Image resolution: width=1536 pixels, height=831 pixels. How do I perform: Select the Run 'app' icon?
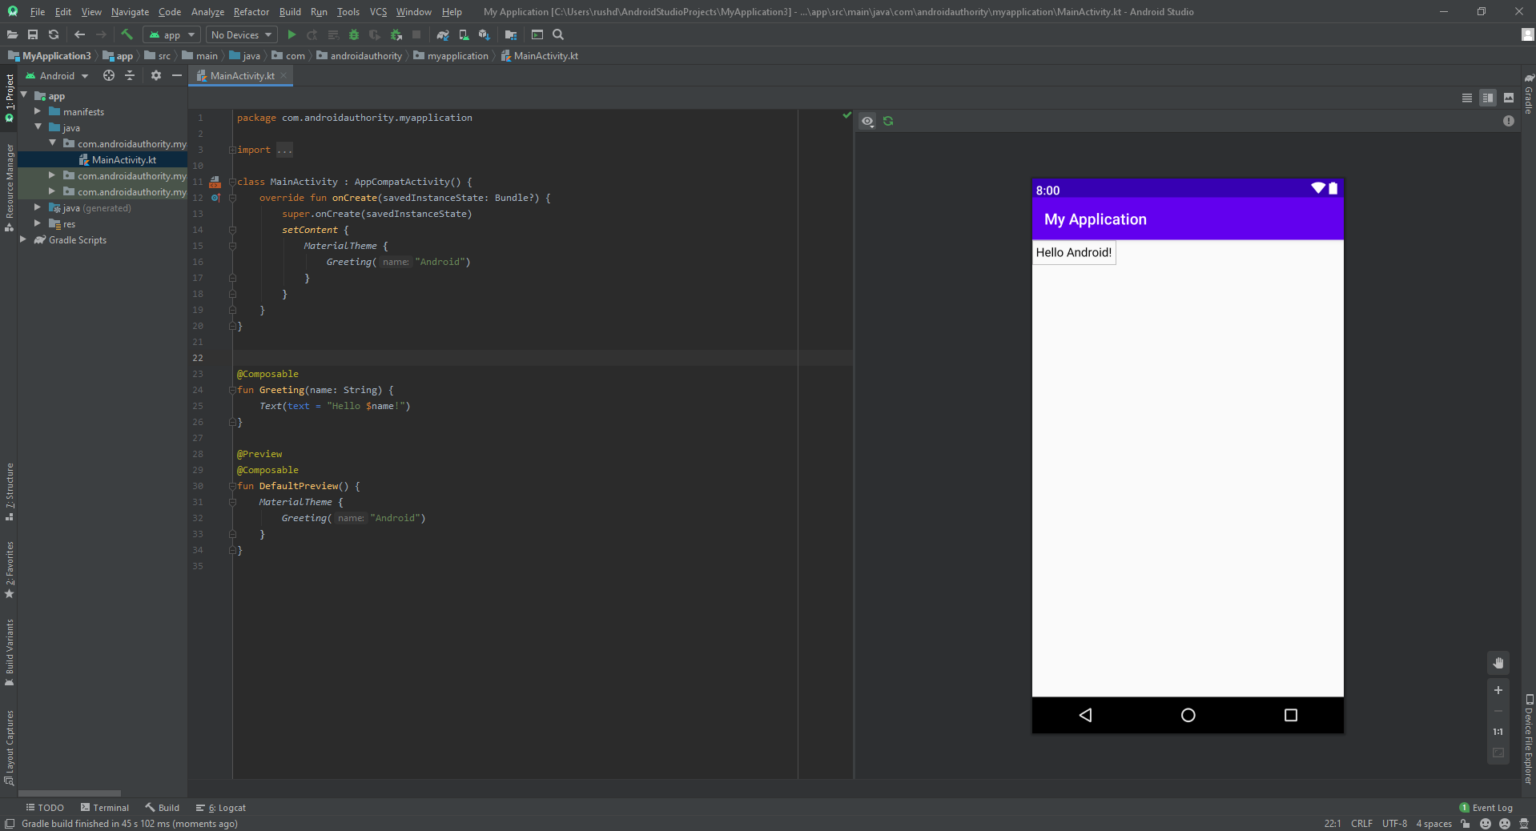tap(291, 34)
